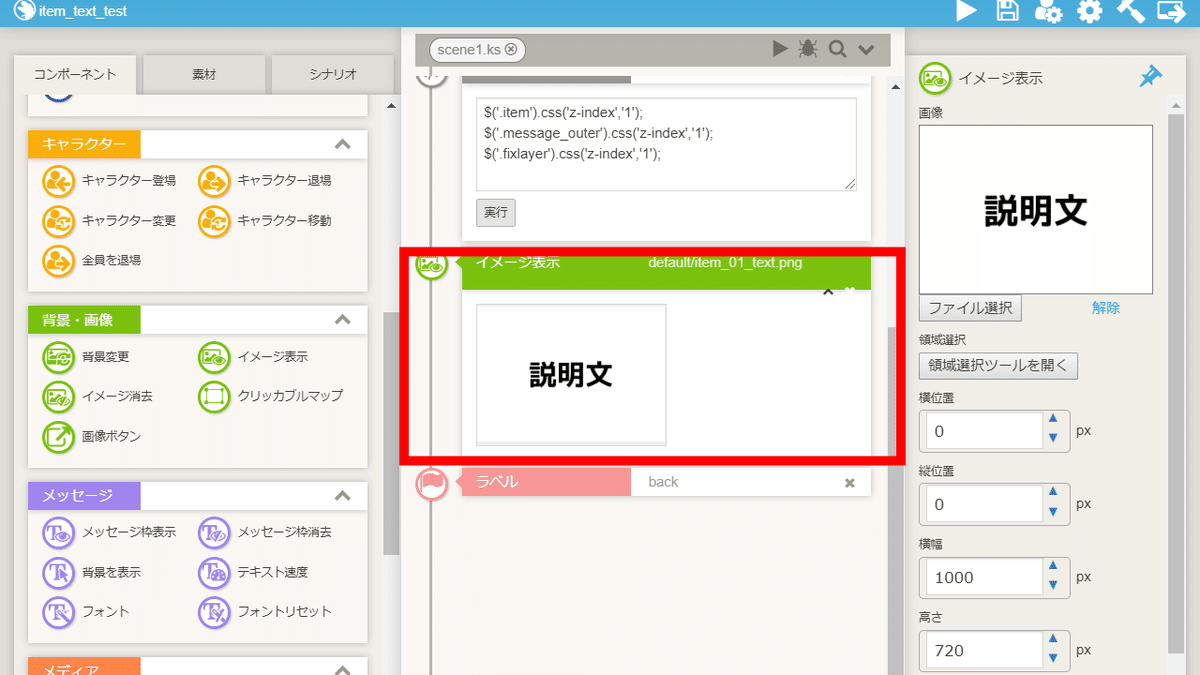
Task: Decrease 横位置 with down arrow
Action: [1052, 439]
